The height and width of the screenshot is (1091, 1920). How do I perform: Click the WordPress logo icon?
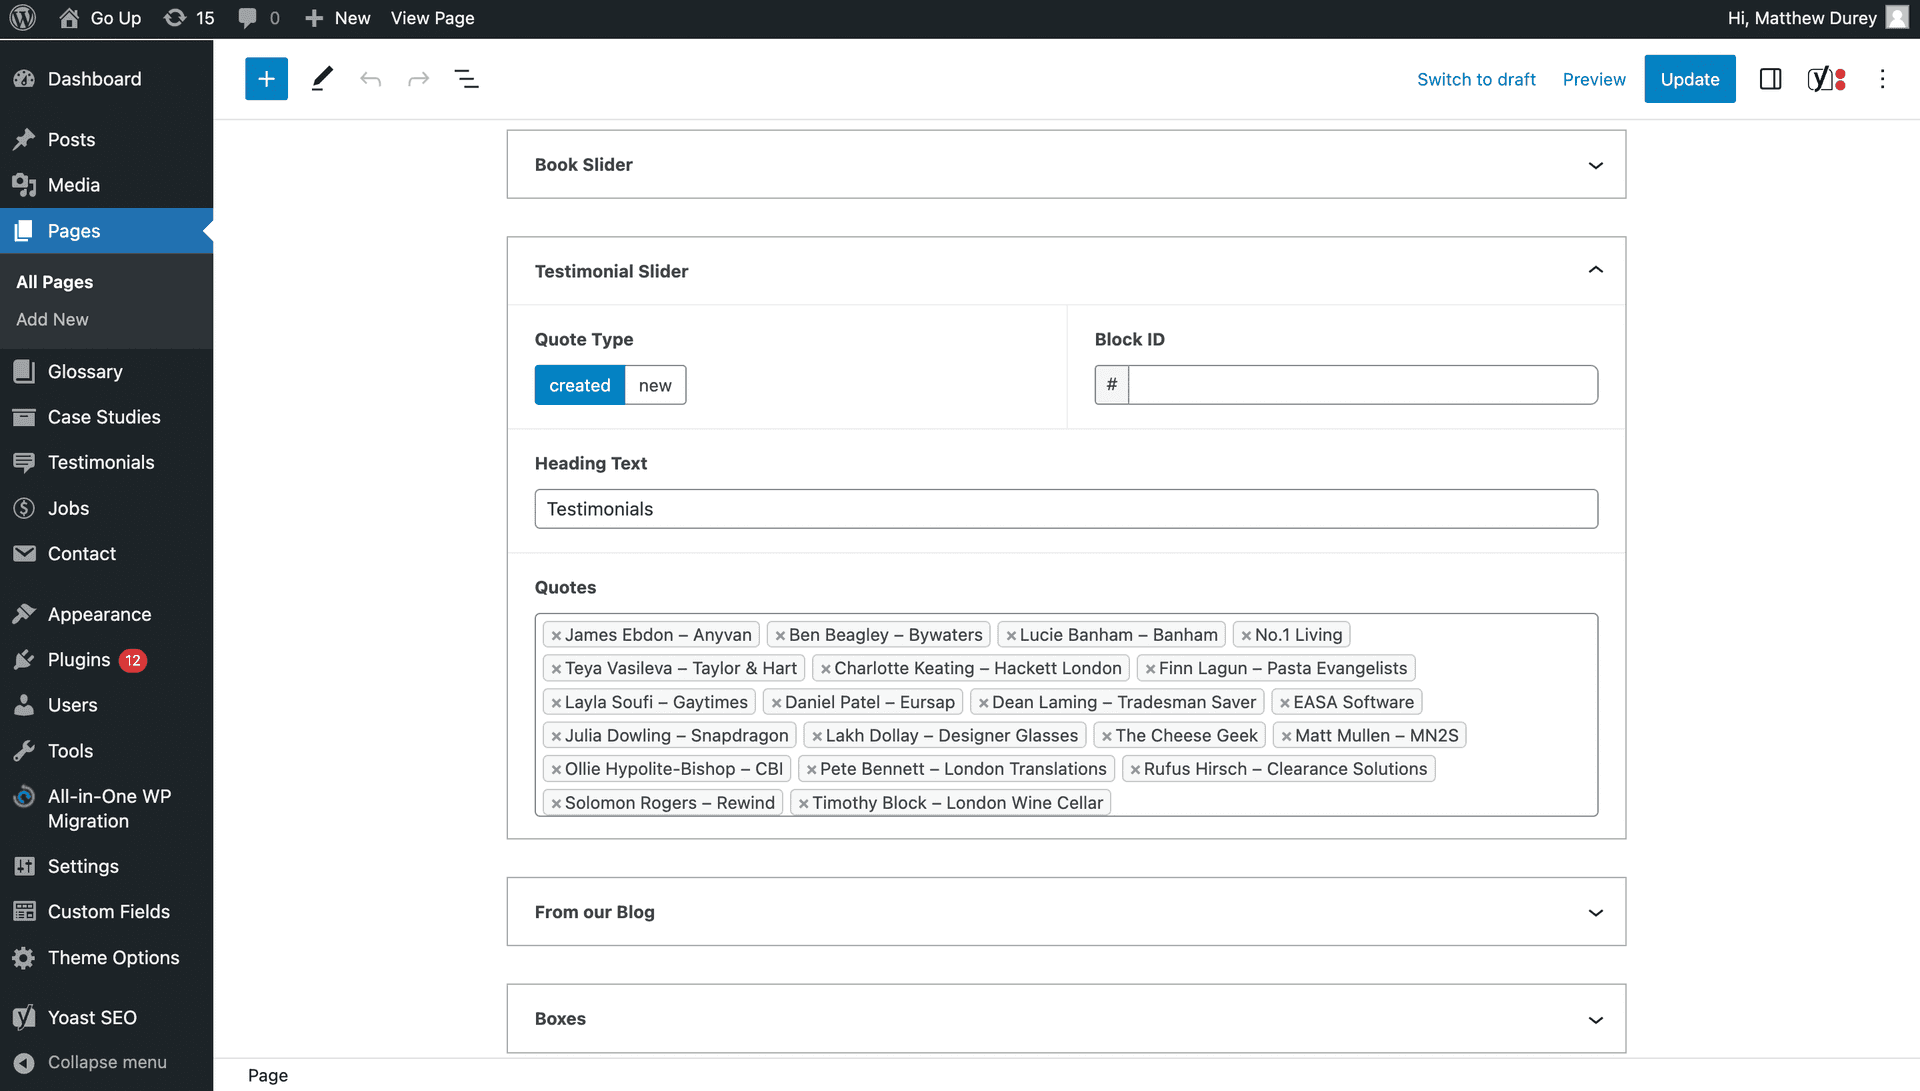(x=23, y=18)
